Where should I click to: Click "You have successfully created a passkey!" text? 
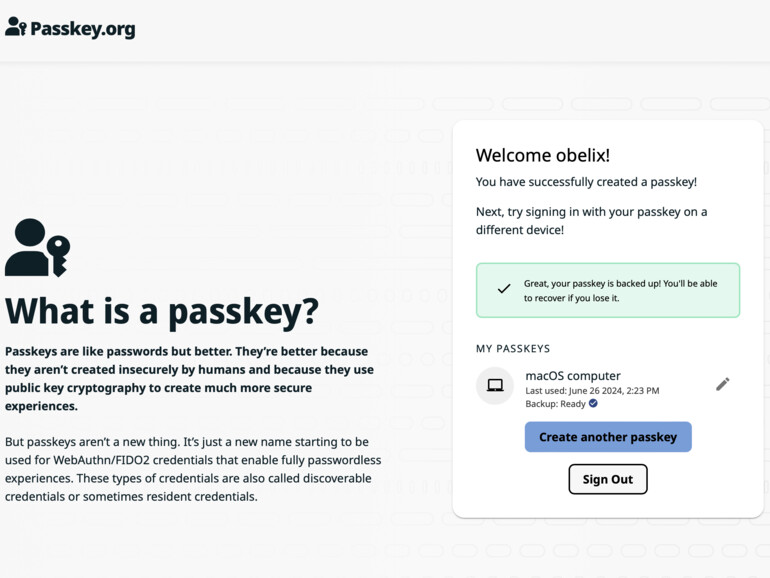(x=586, y=182)
